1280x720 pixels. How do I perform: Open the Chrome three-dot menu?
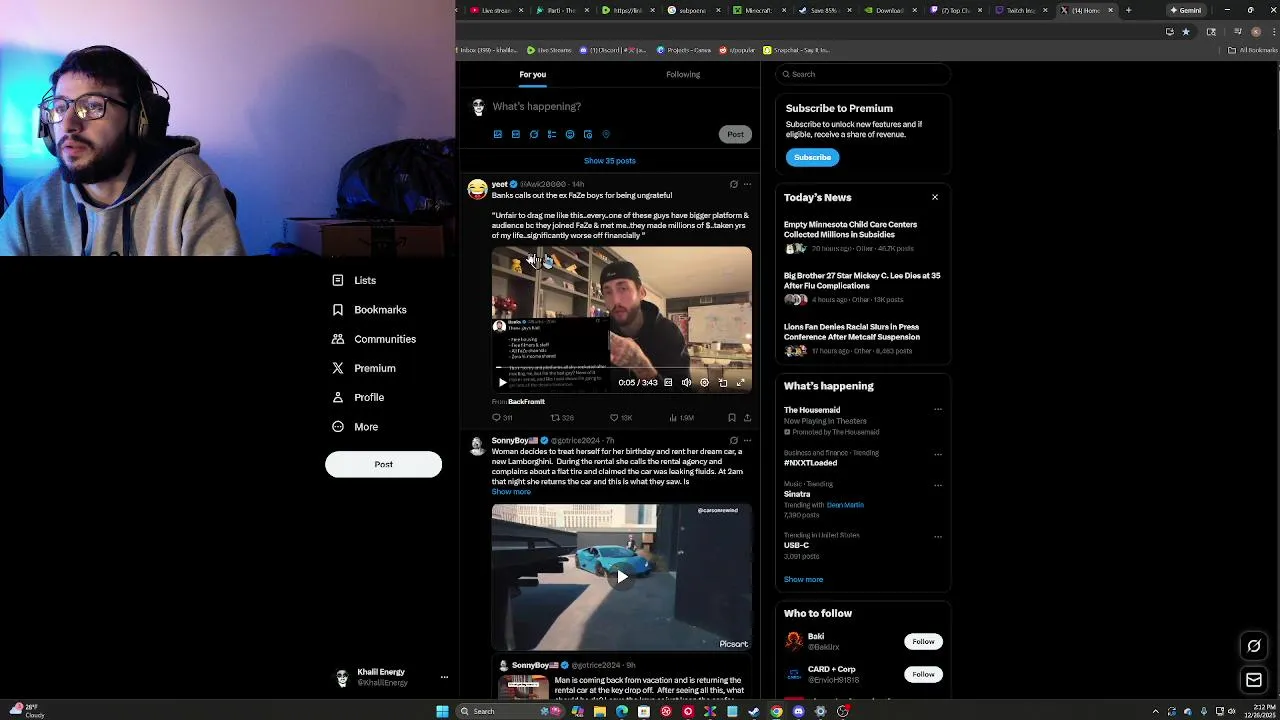pyautogui.click(x=1272, y=31)
